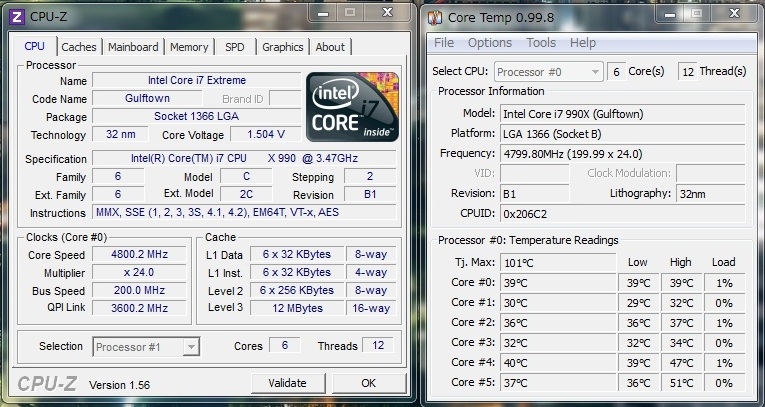This screenshot has height=407, width=765.
Task: Open the Graphics tab in CPU-Z
Action: point(282,47)
